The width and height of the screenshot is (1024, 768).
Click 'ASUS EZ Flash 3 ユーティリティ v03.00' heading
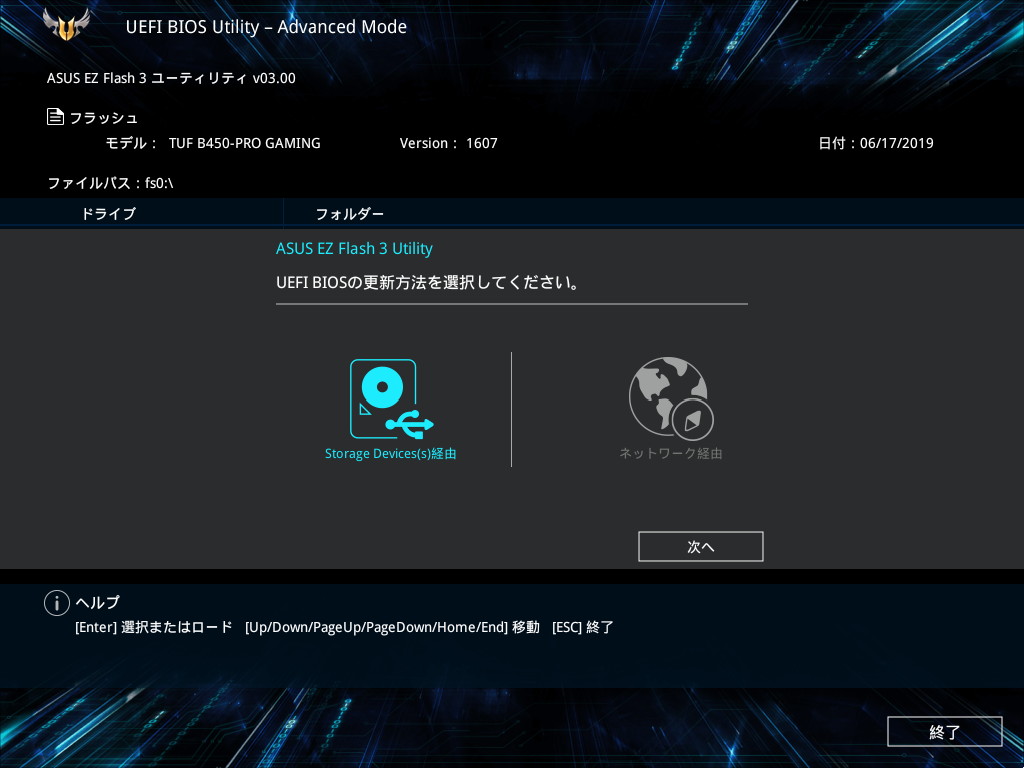pyautogui.click(x=171, y=78)
